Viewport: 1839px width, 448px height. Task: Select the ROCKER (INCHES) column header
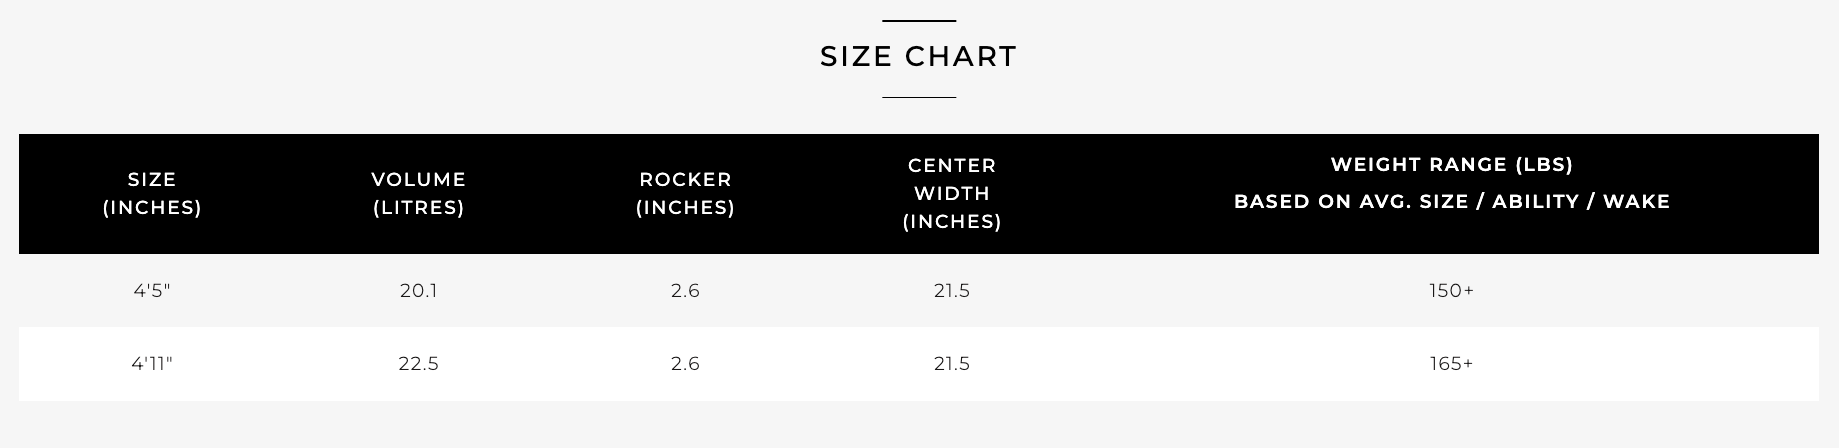pyautogui.click(x=685, y=194)
